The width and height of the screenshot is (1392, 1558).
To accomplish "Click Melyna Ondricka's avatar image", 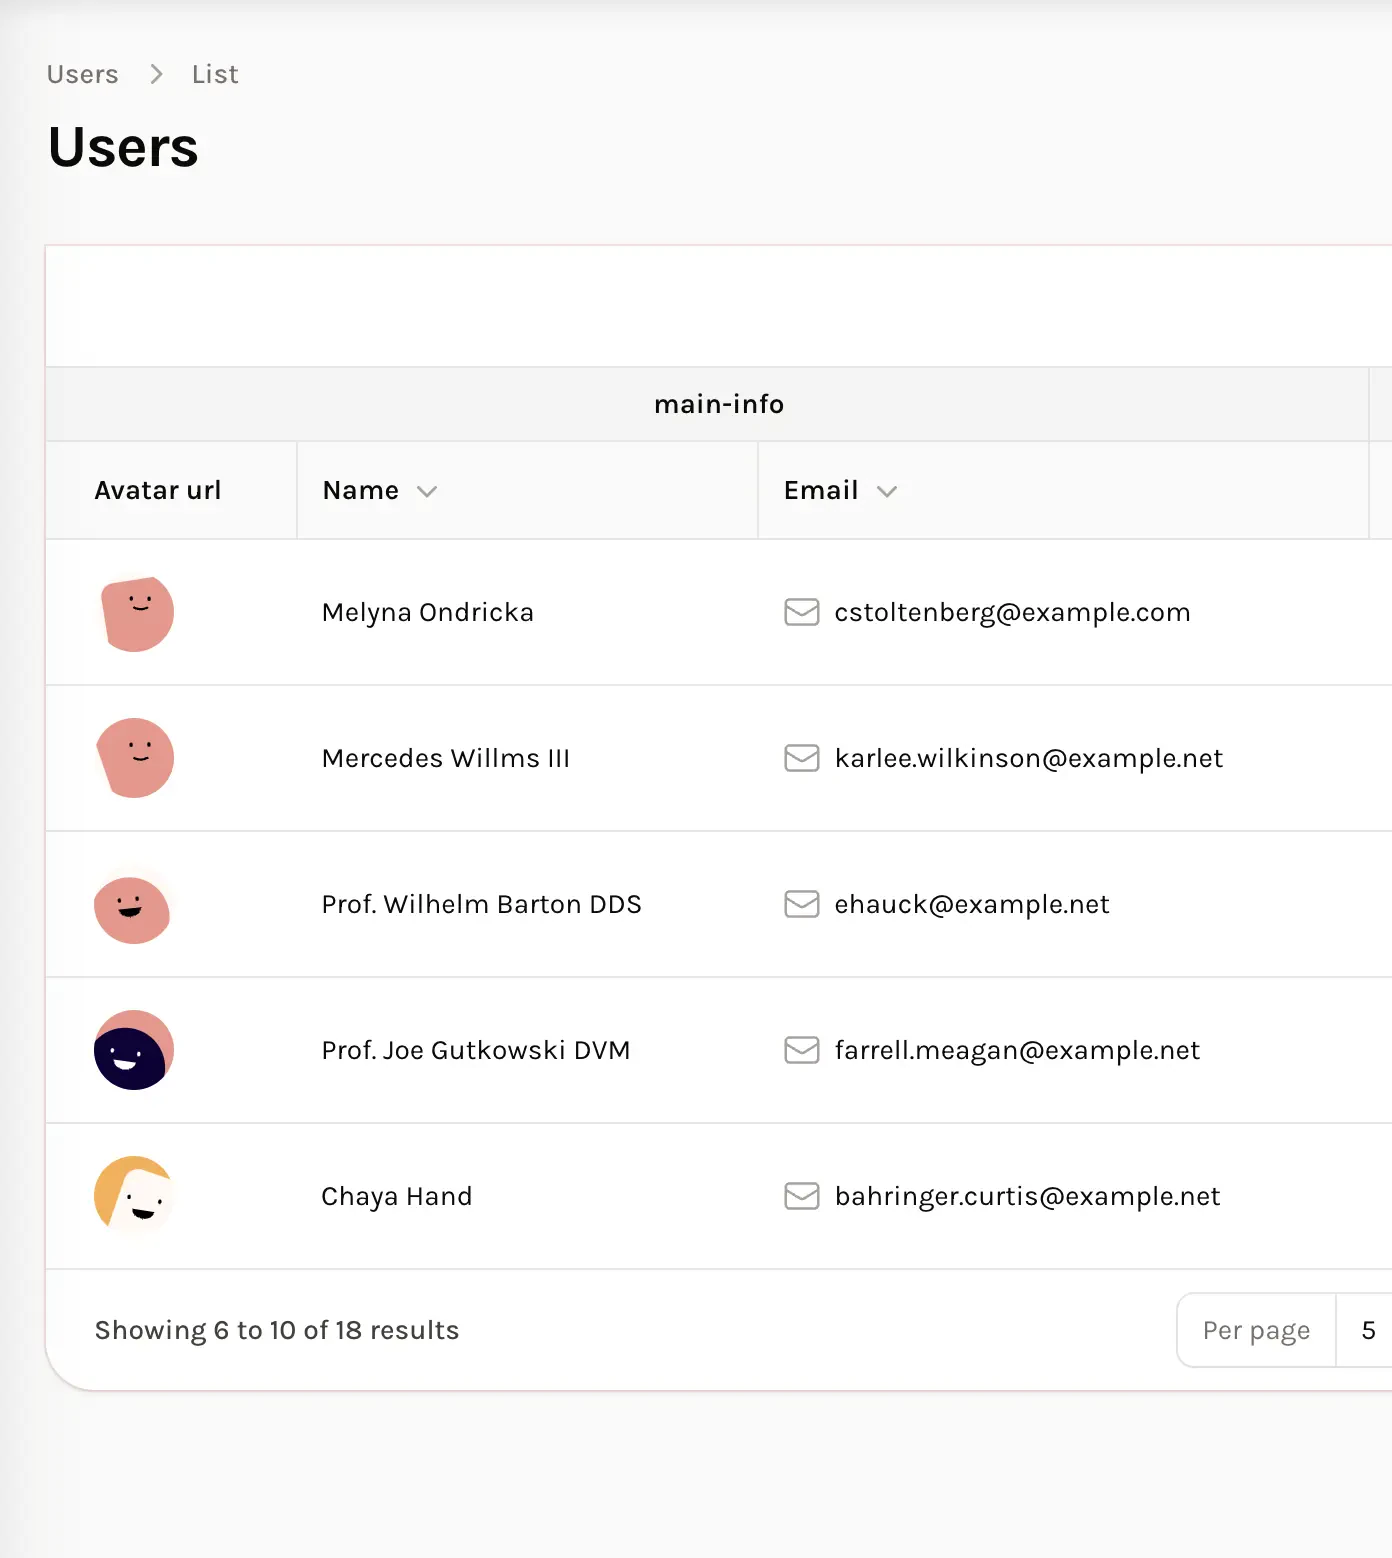I will [x=135, y=613].
